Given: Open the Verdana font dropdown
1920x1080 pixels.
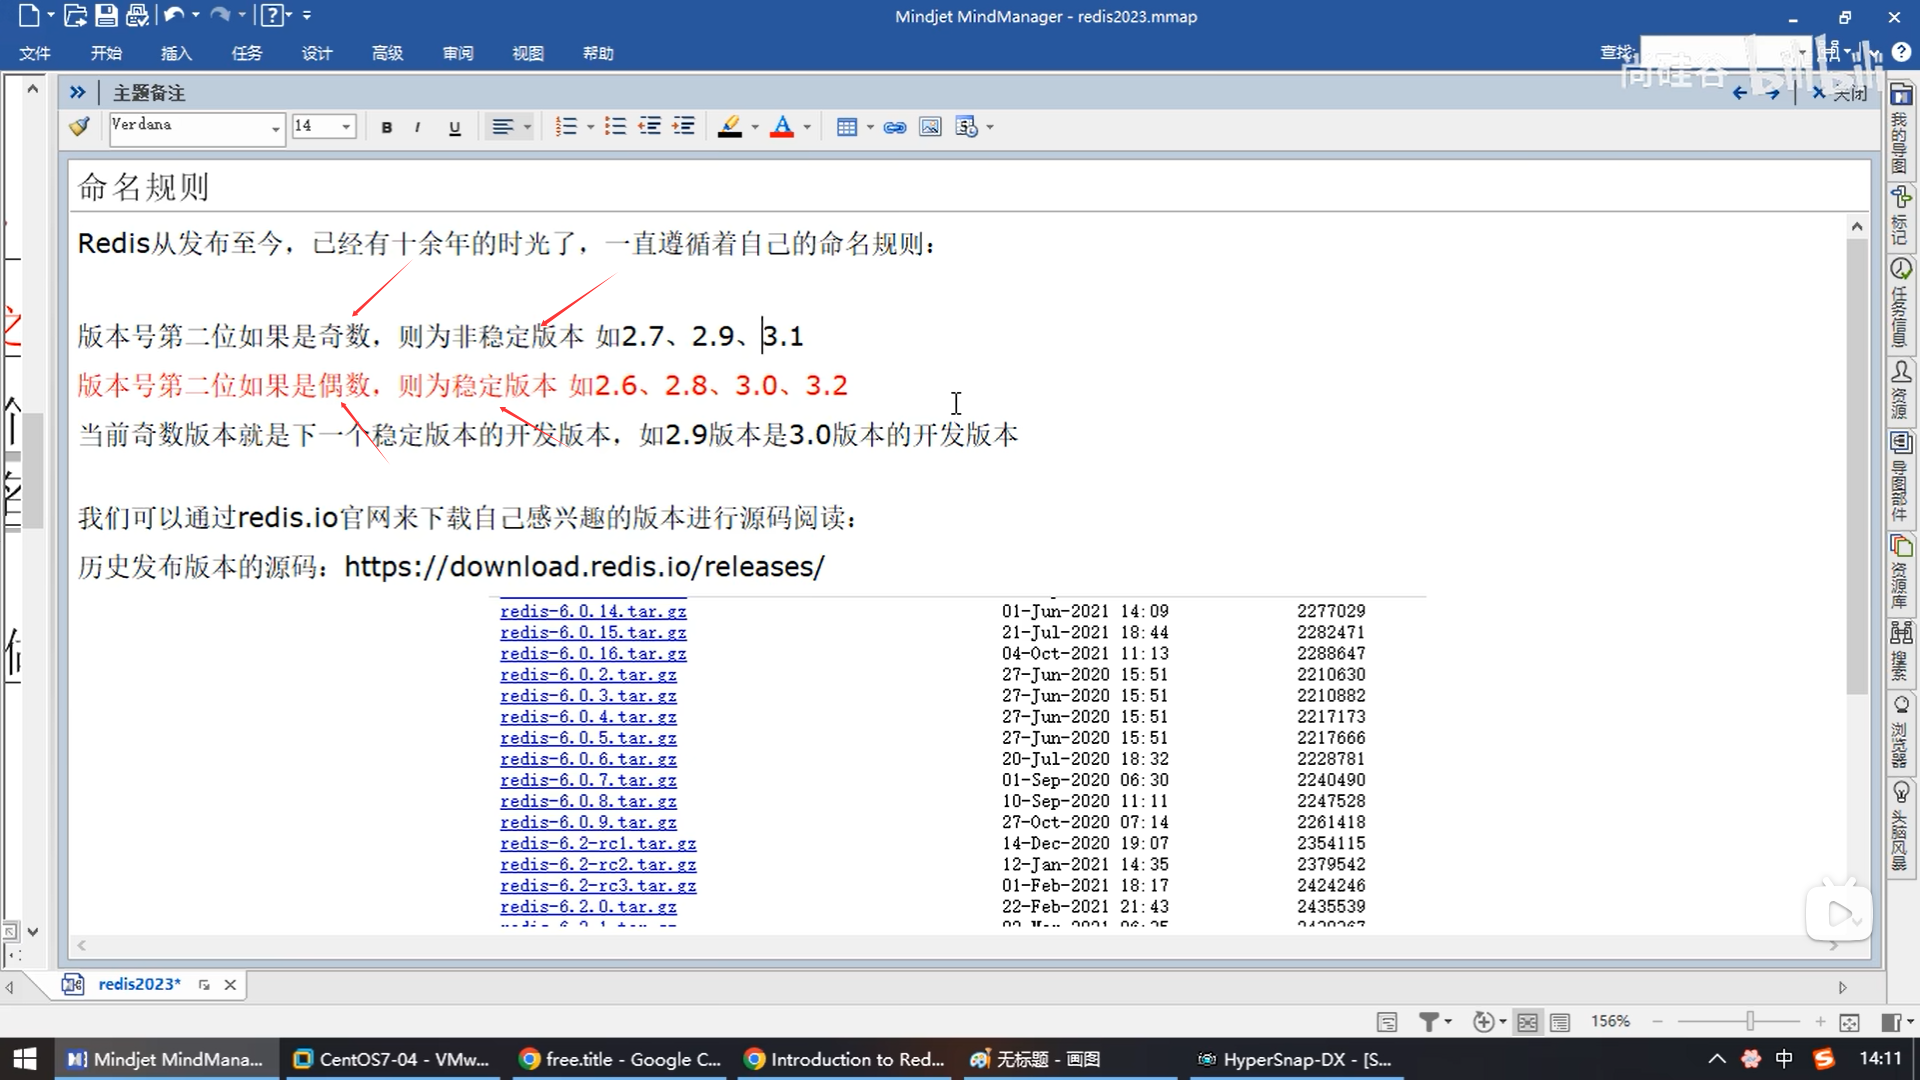Looking at the screenshot, I should (275, 128).
